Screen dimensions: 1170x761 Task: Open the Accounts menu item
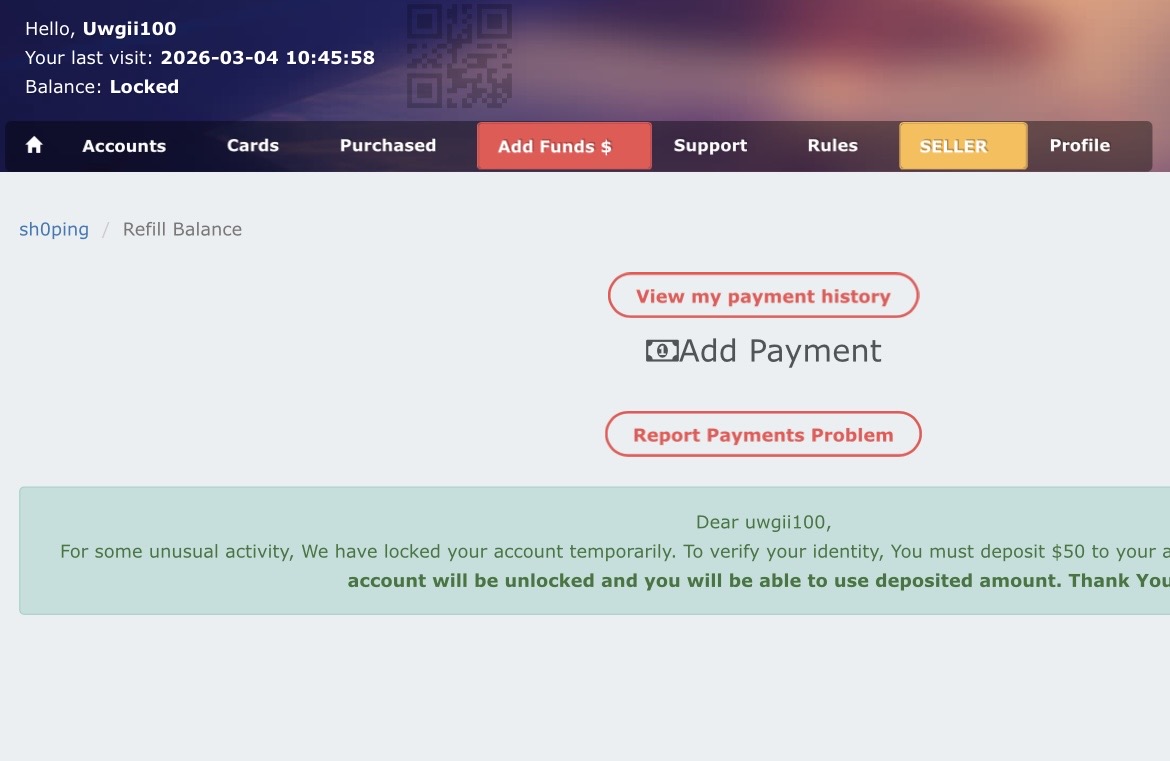click(124, 146)
